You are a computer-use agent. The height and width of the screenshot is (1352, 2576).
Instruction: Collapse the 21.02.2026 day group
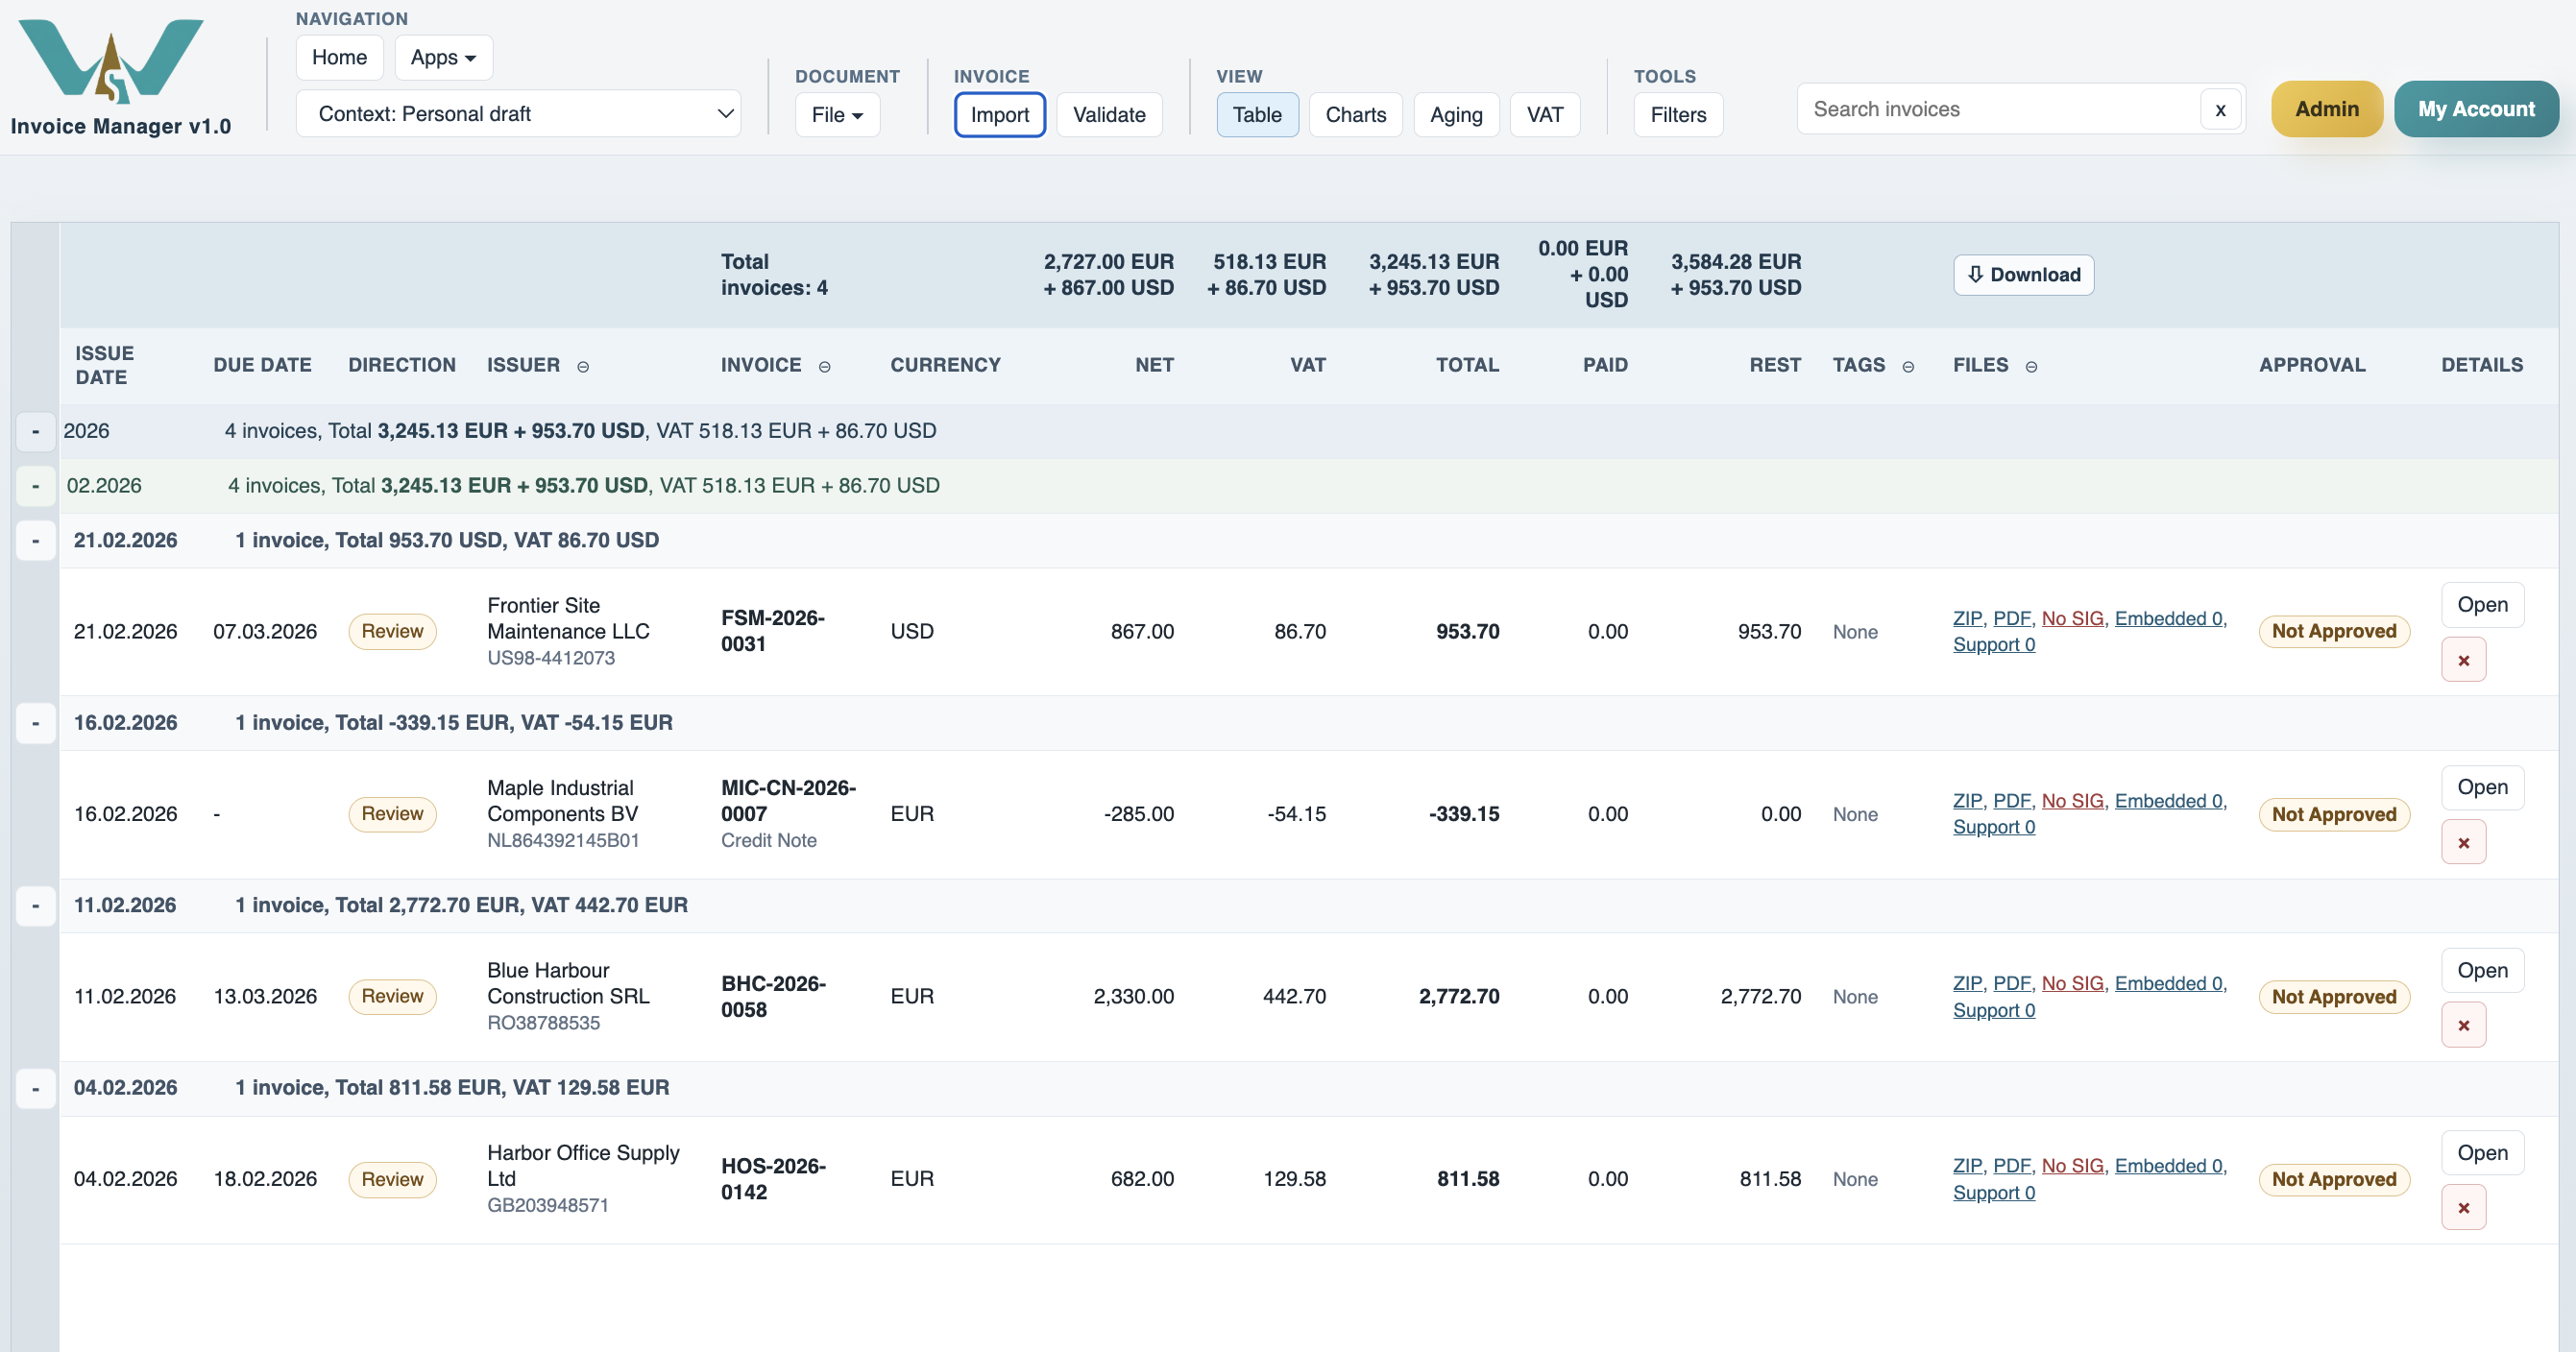pyautogui.click(x=36, y=541)
